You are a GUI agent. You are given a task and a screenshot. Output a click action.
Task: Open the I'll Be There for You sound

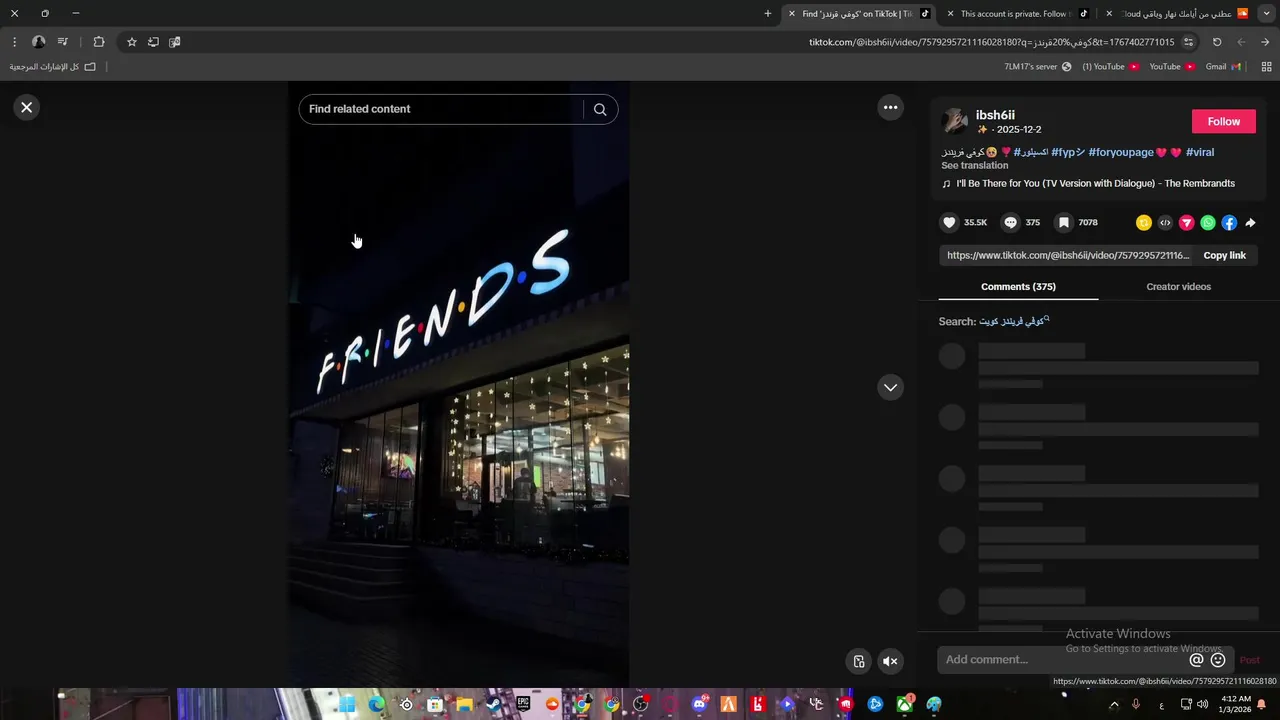1095,183
